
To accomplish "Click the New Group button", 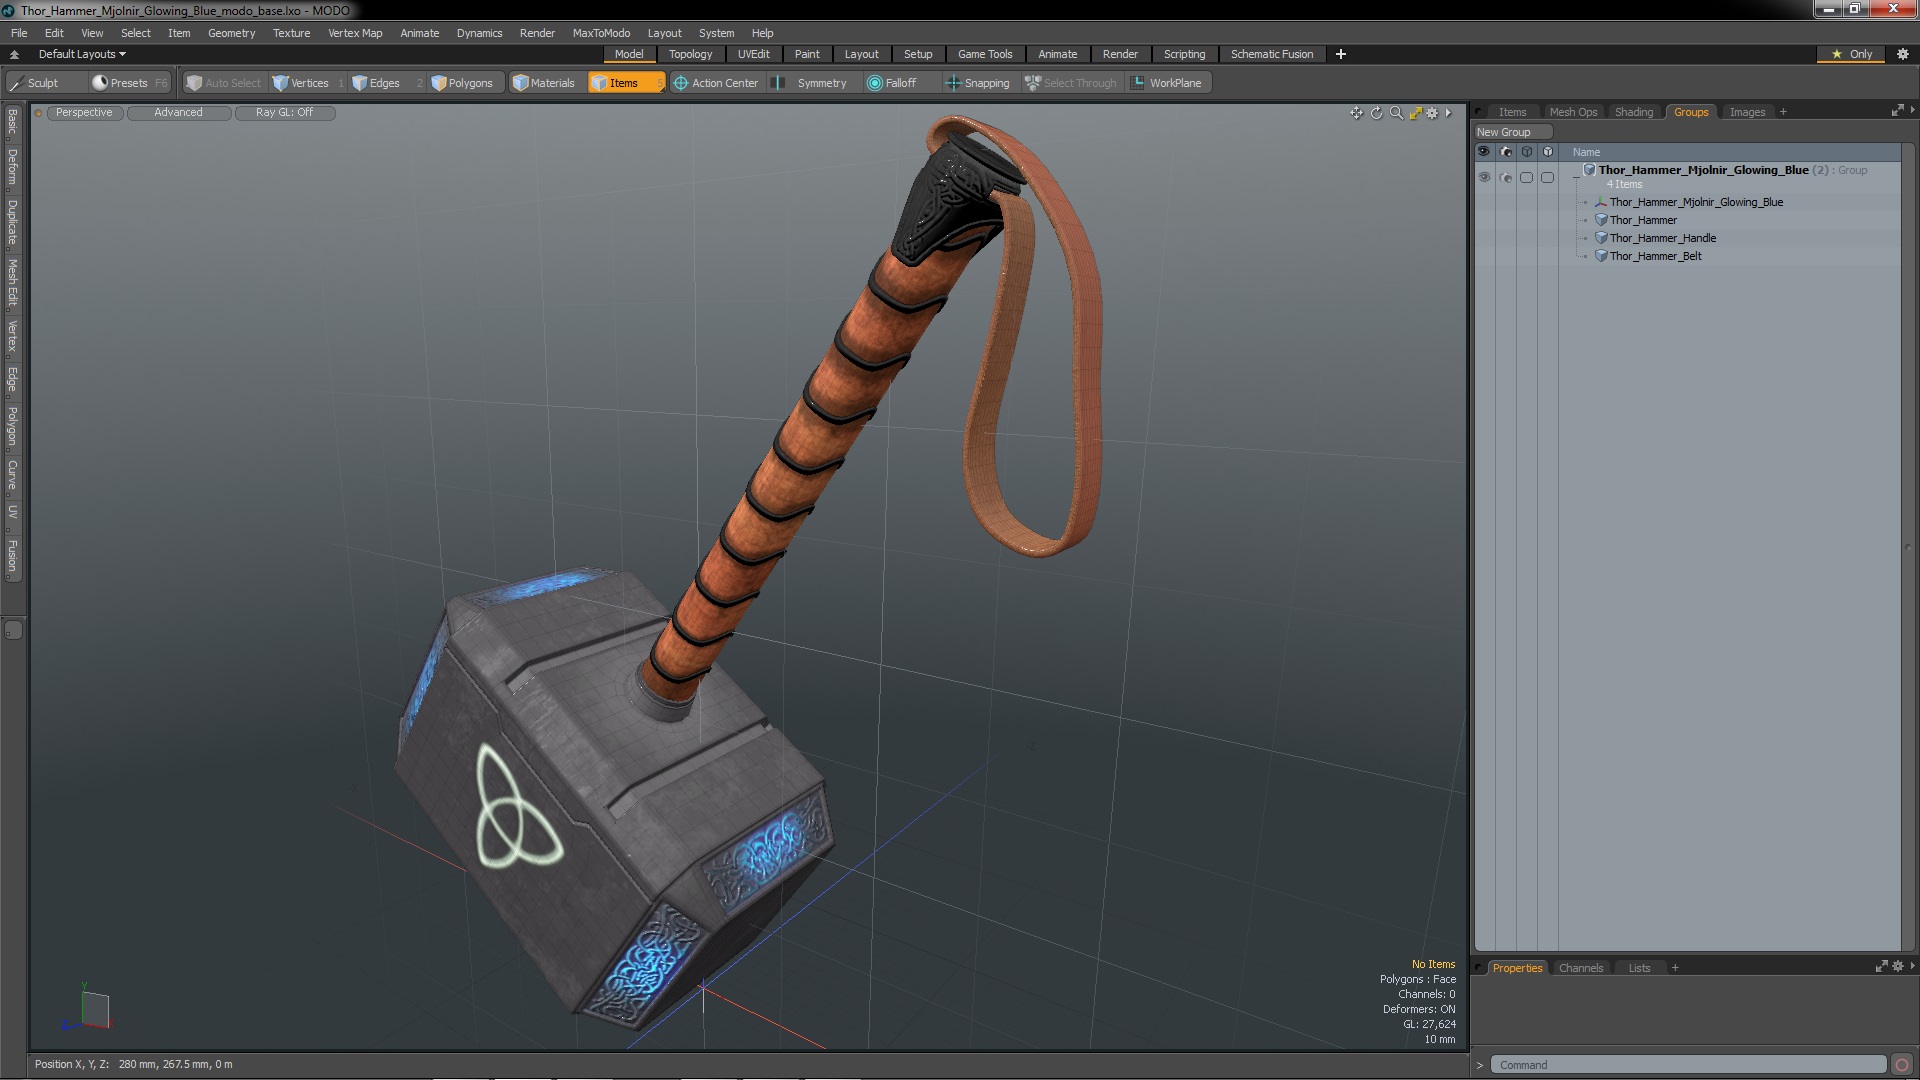I will 1510,132.
